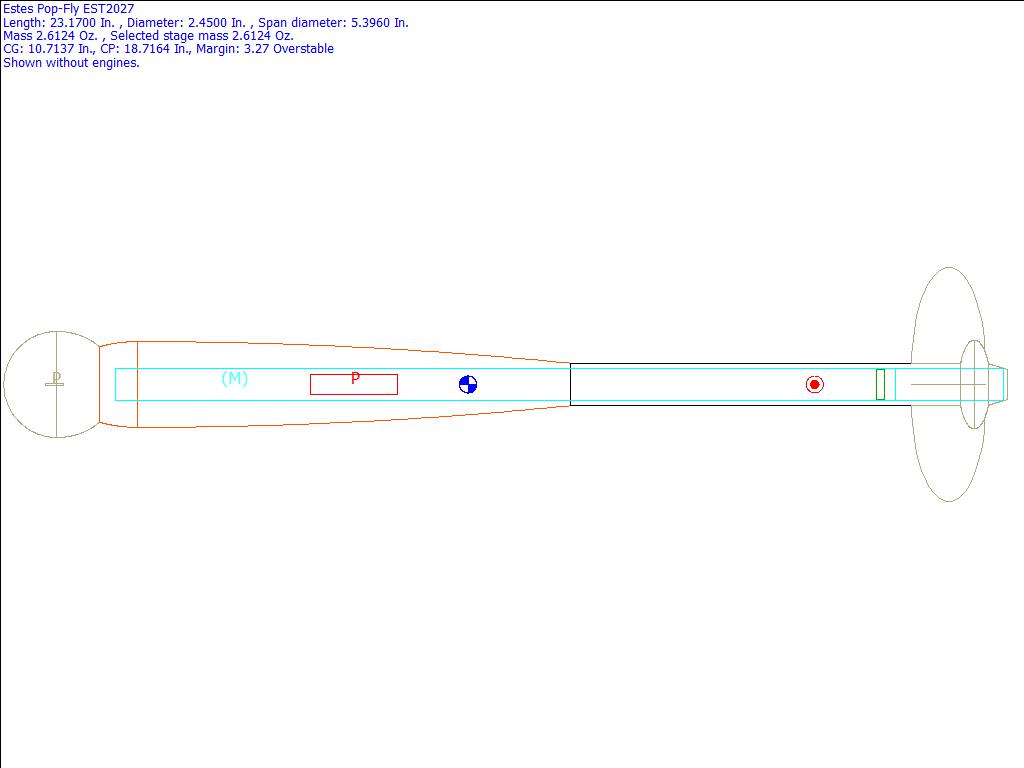Click the Shown without engines text

(71, 62)
